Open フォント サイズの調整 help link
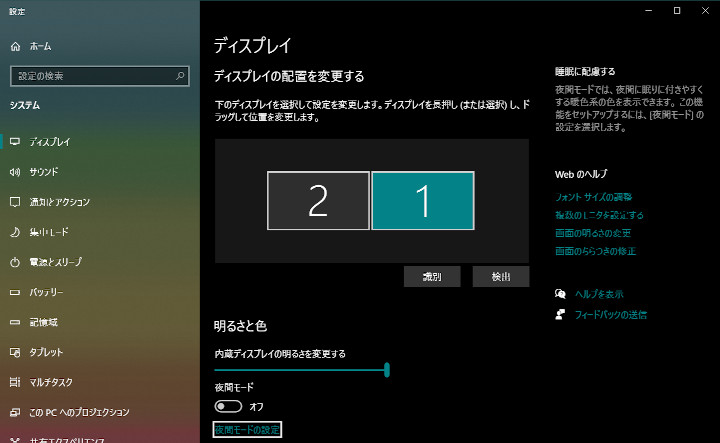This screenshot has width=720, height=443. (593, 197)
